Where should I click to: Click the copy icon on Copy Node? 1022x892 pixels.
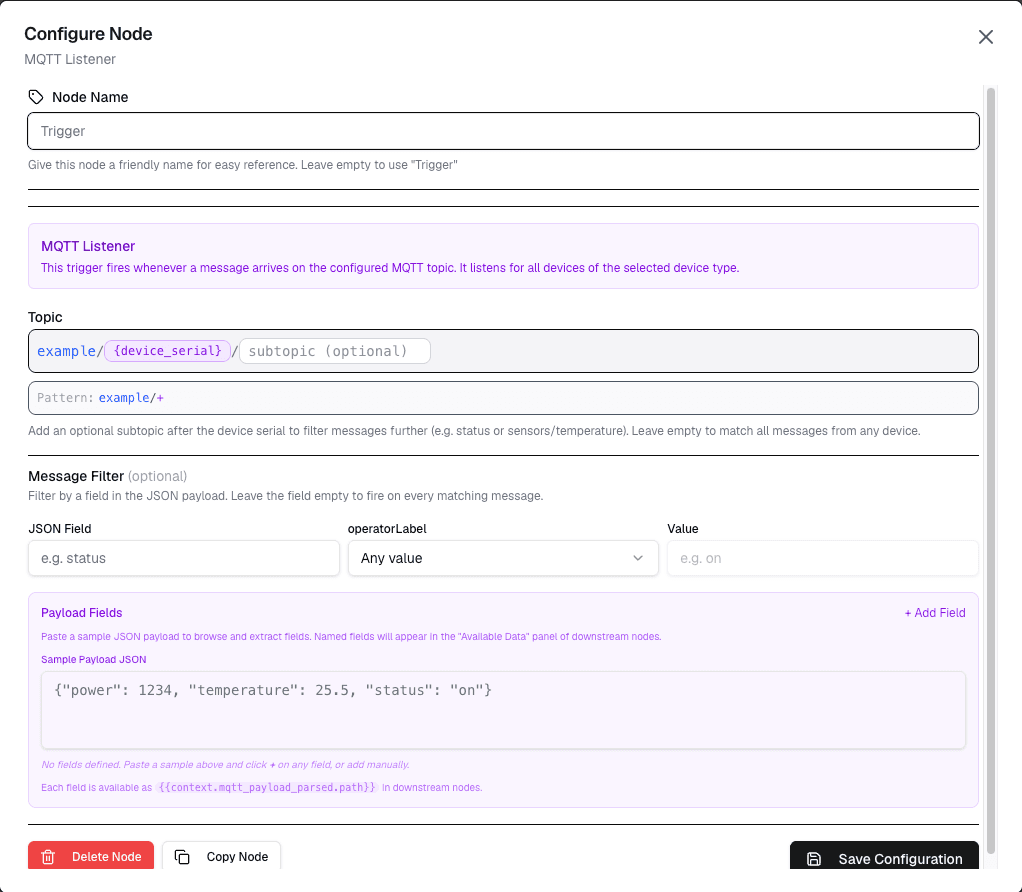click(x=182, y=857)
